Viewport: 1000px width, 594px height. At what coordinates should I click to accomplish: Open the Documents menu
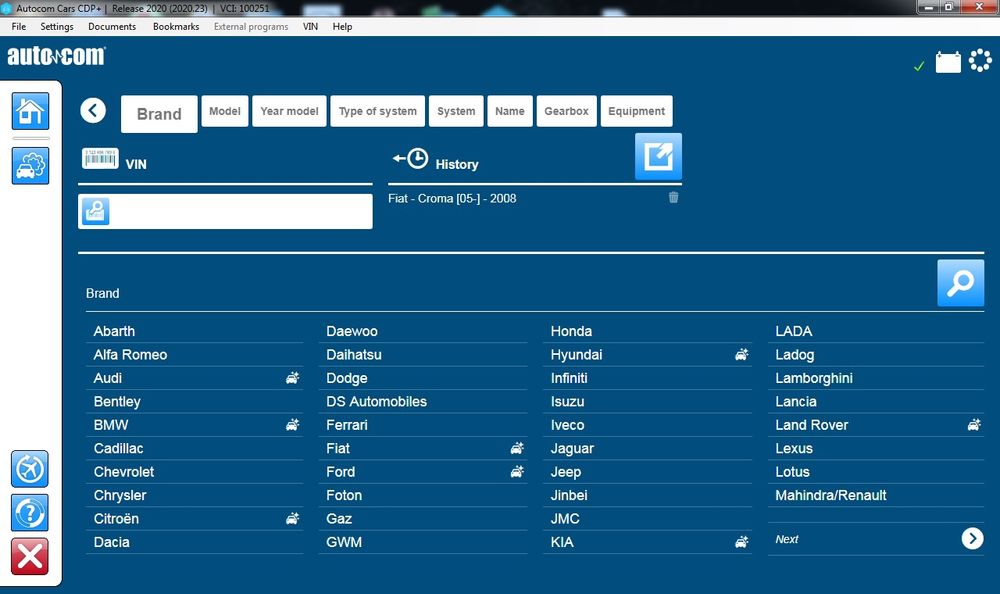click(112, 26)
